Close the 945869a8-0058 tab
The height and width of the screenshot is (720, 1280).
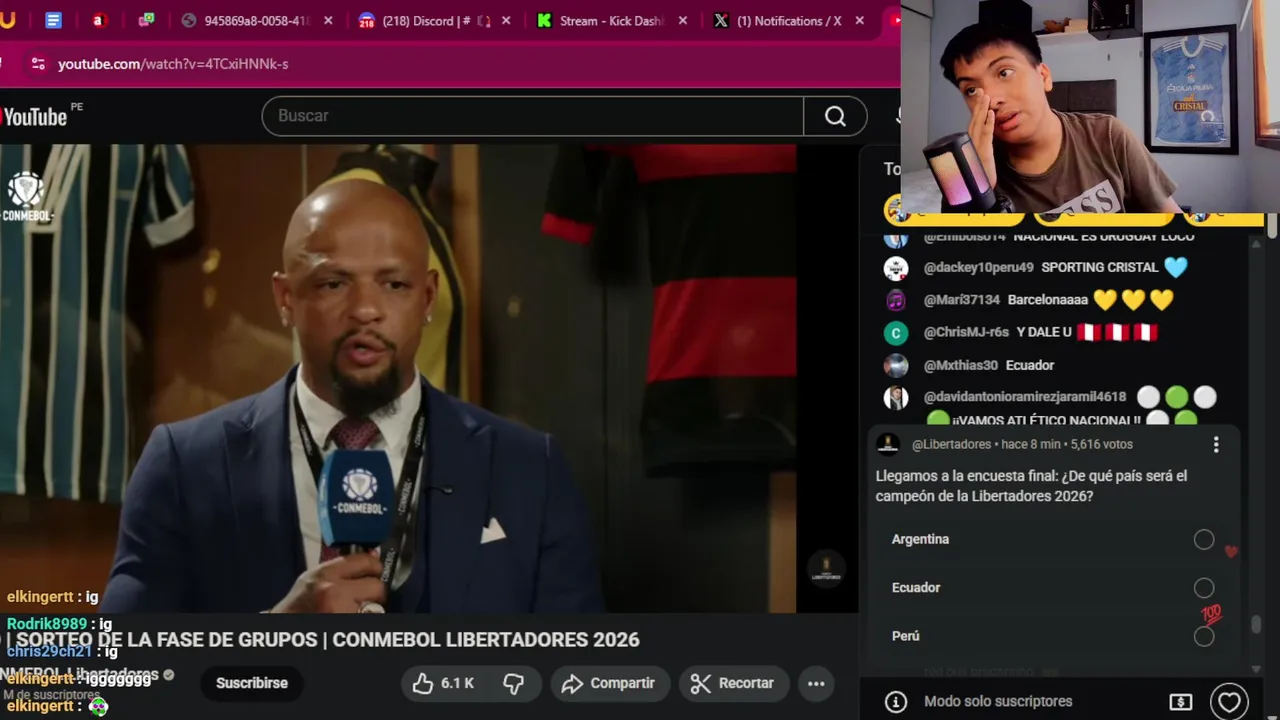click(328, 20)
